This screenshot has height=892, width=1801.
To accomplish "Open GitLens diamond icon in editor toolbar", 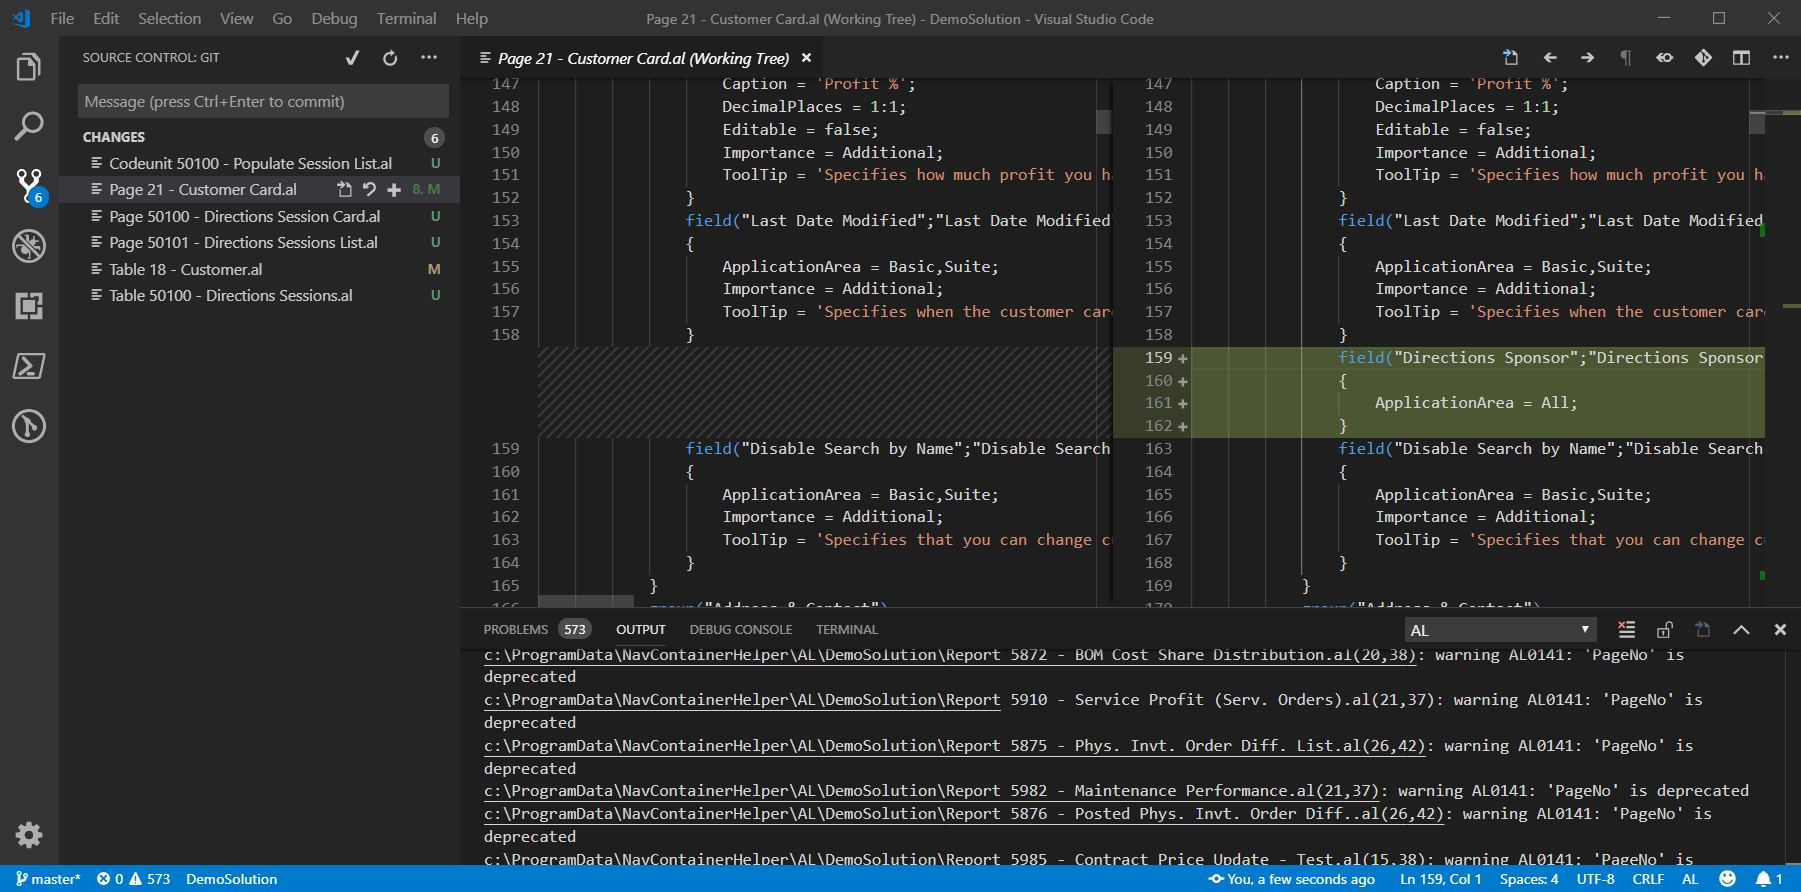I will pyautogui.click(x=1703, y=58).
